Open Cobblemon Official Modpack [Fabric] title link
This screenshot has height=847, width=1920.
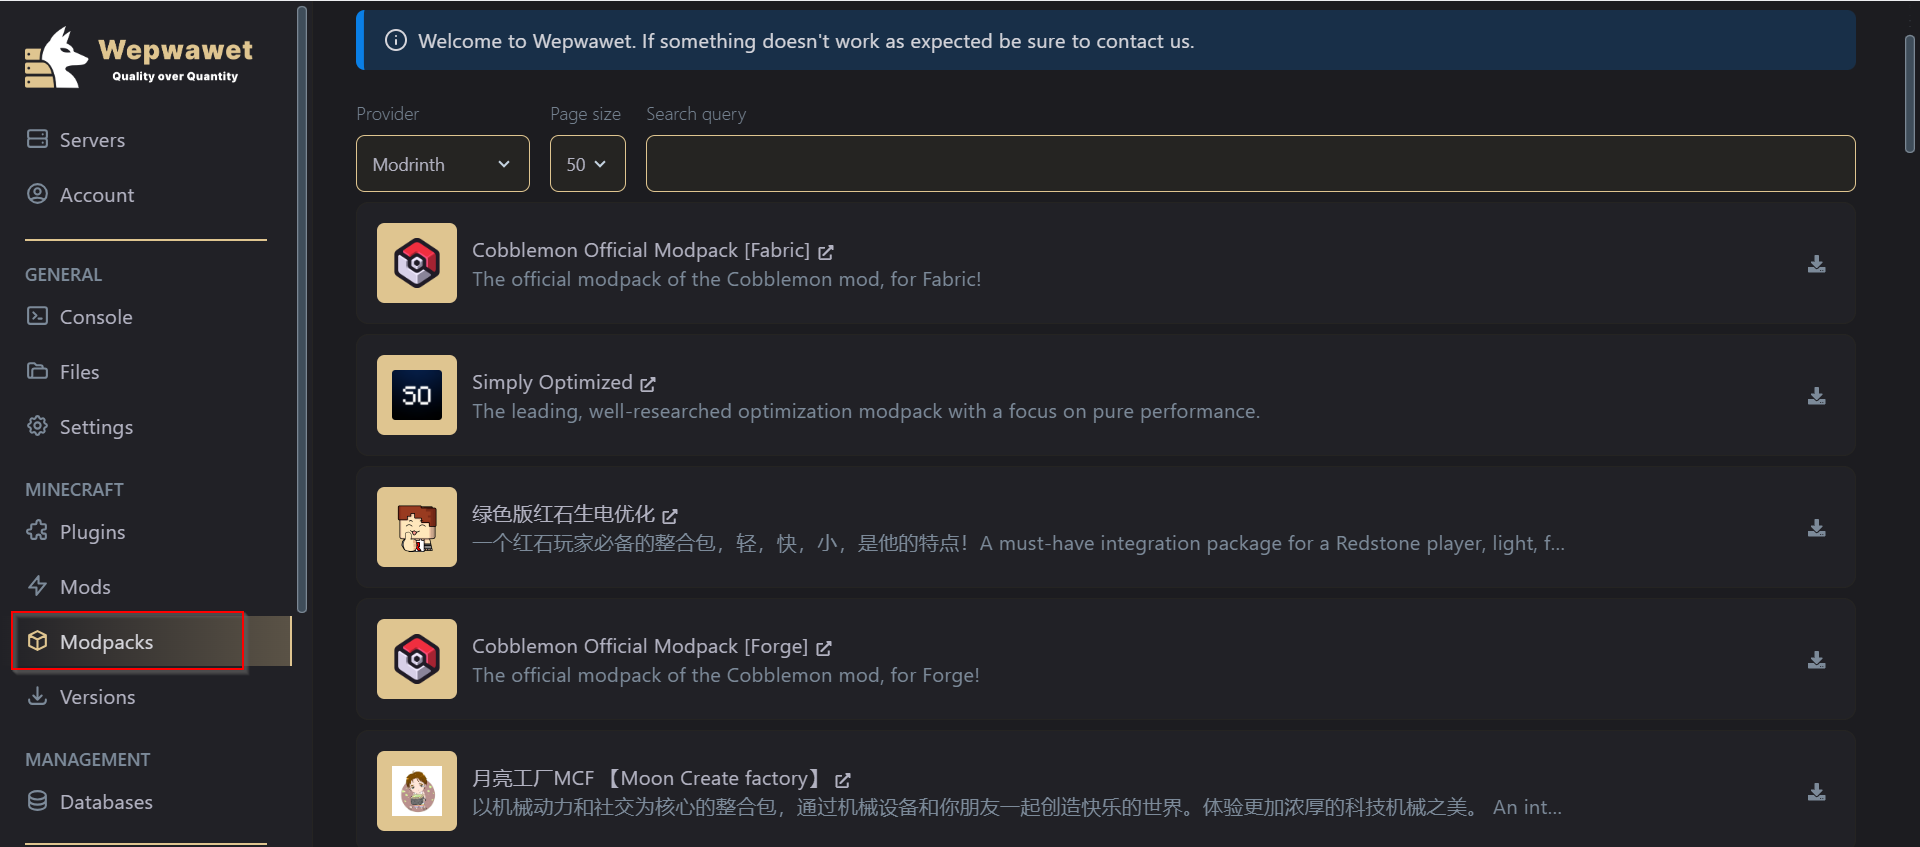coord(641,250)
